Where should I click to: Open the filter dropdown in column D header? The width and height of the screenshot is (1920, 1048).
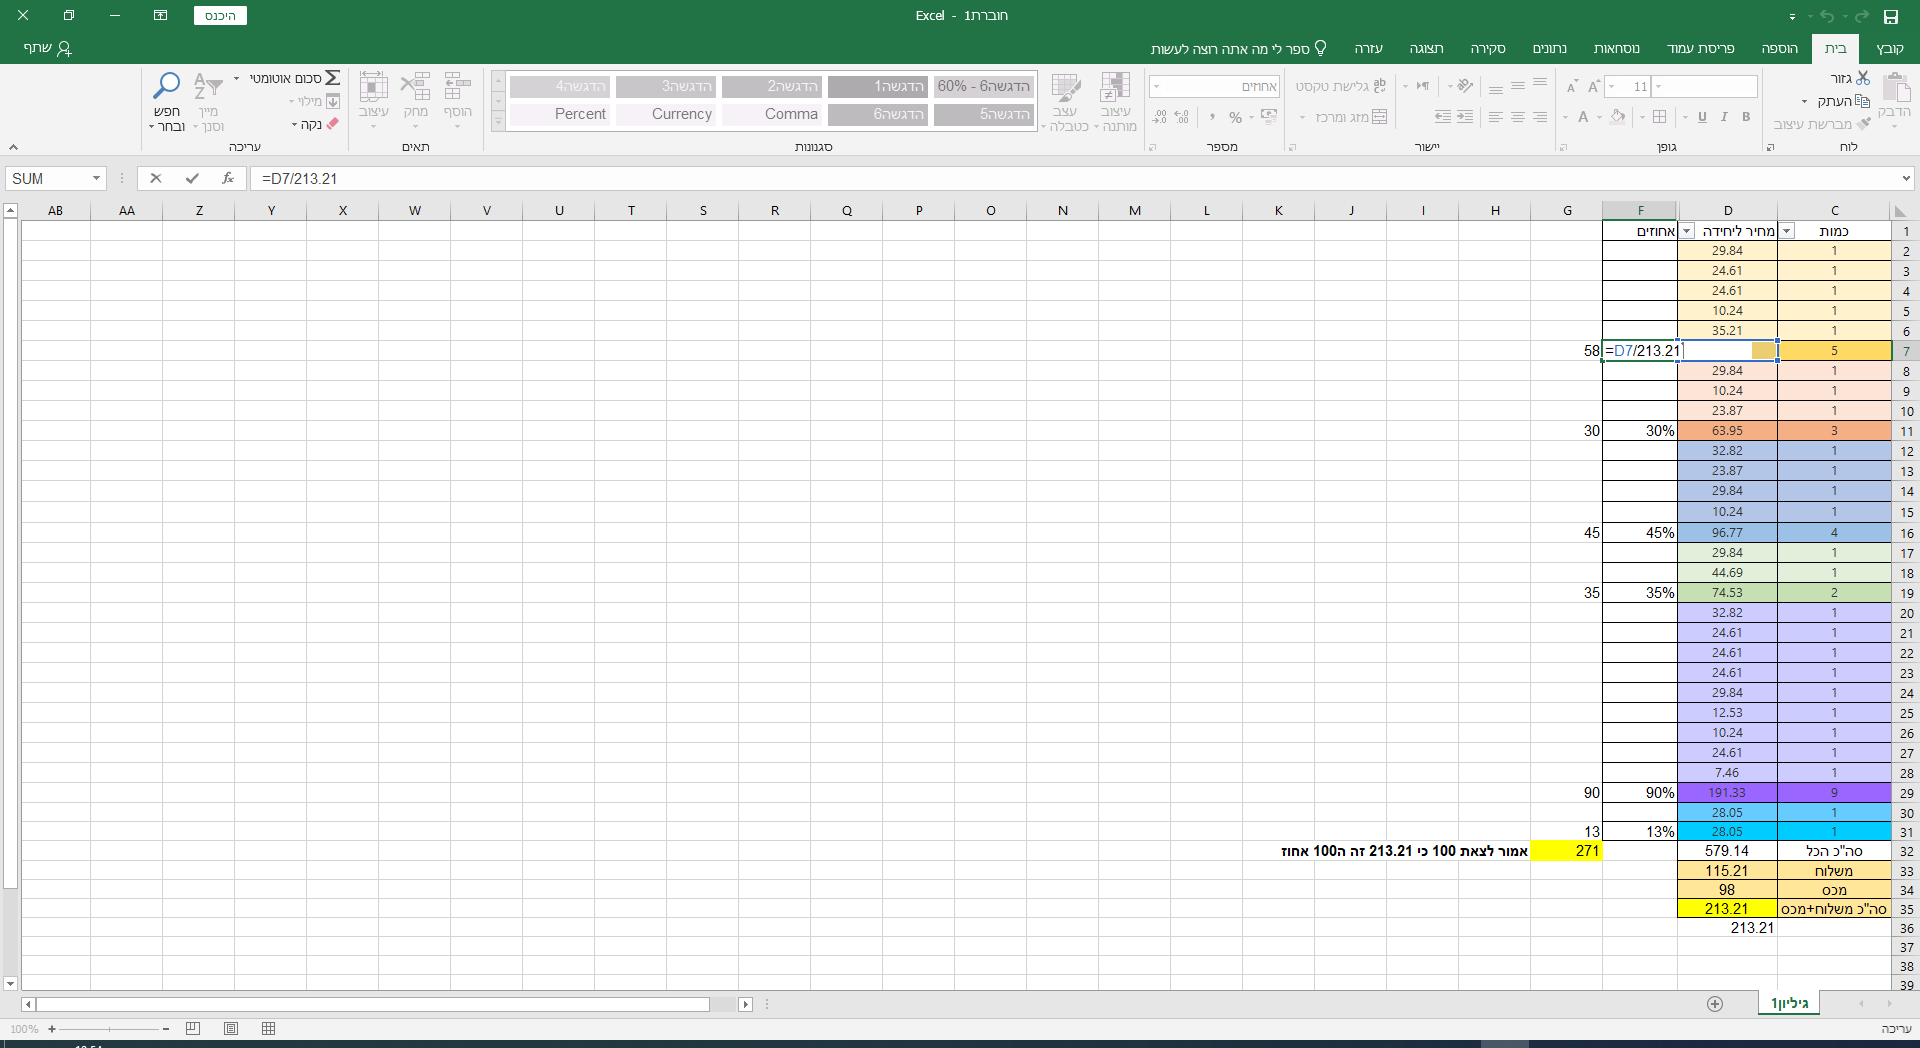coord(1686,231)
